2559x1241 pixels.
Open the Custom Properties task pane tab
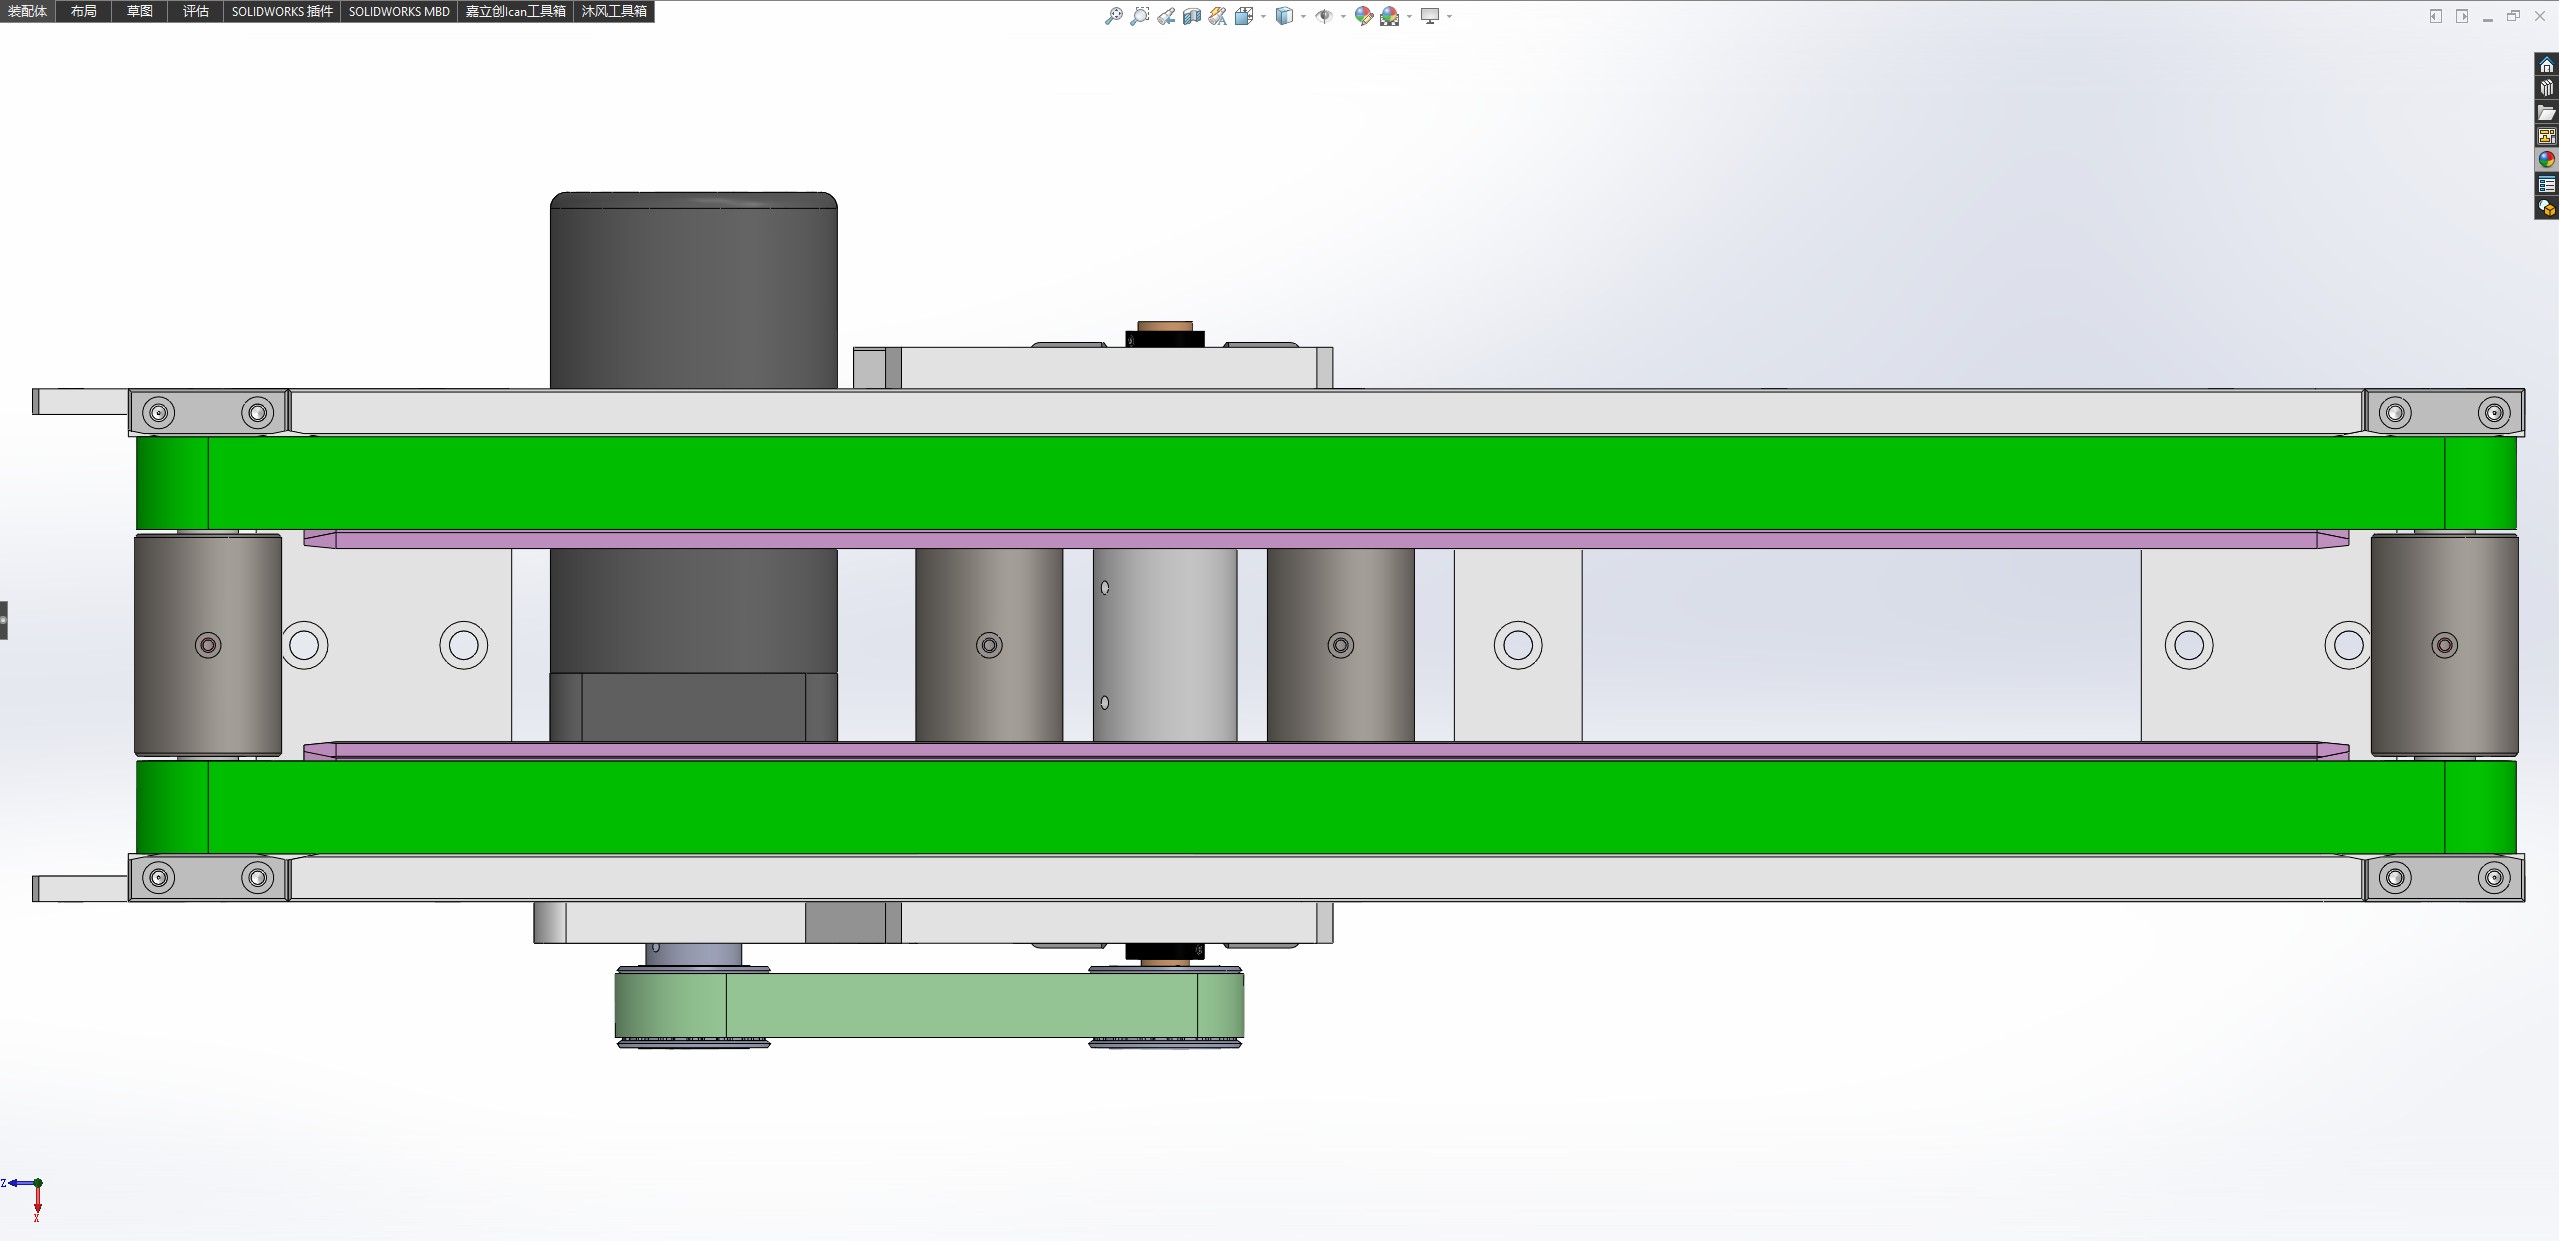point(2546,185)
